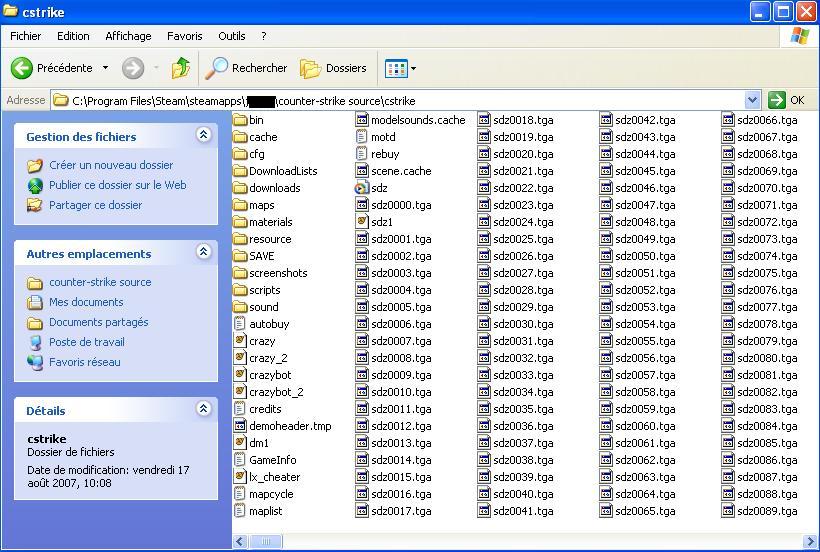Open the view mode dropdown
This screenshot has height=552, width=820.
click(400, 68)
